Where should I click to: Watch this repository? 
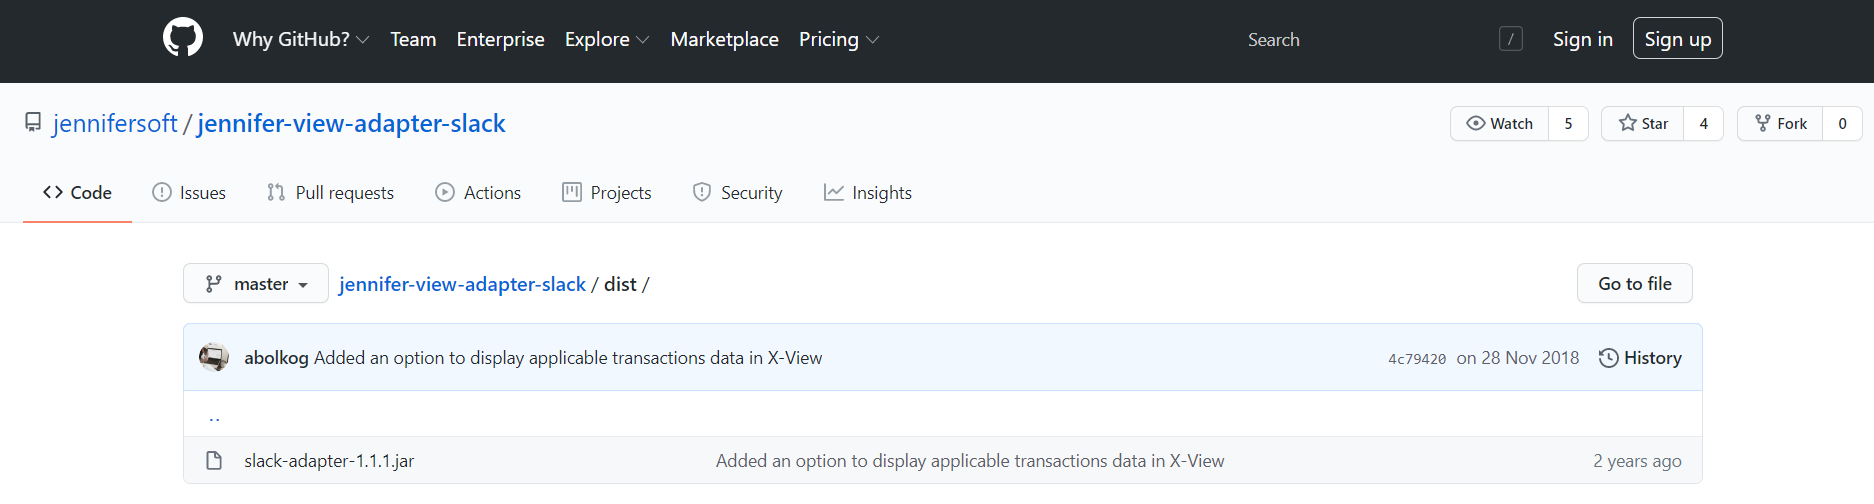[1499, 124]
